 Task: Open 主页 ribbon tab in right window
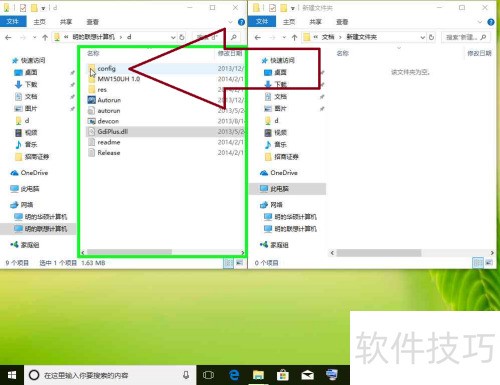tap(289, 22)
